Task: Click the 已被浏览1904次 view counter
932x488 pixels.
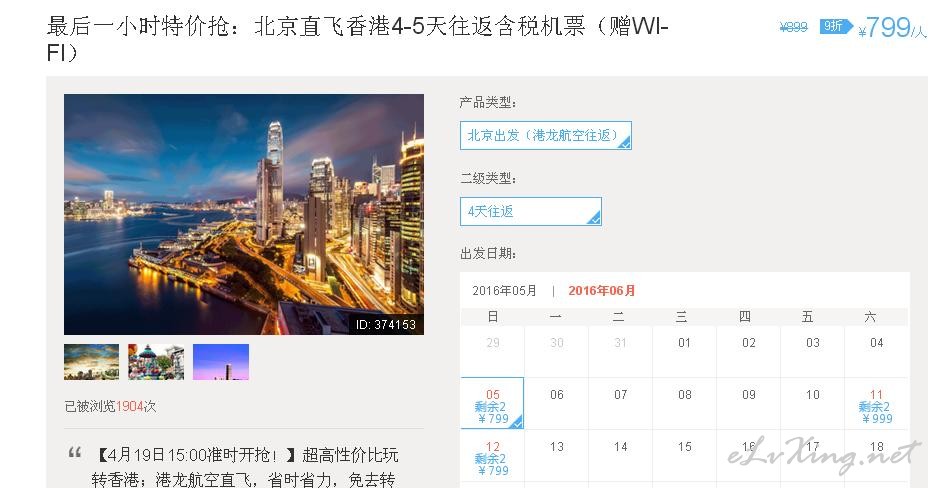Action: click(x=110, y=407)
